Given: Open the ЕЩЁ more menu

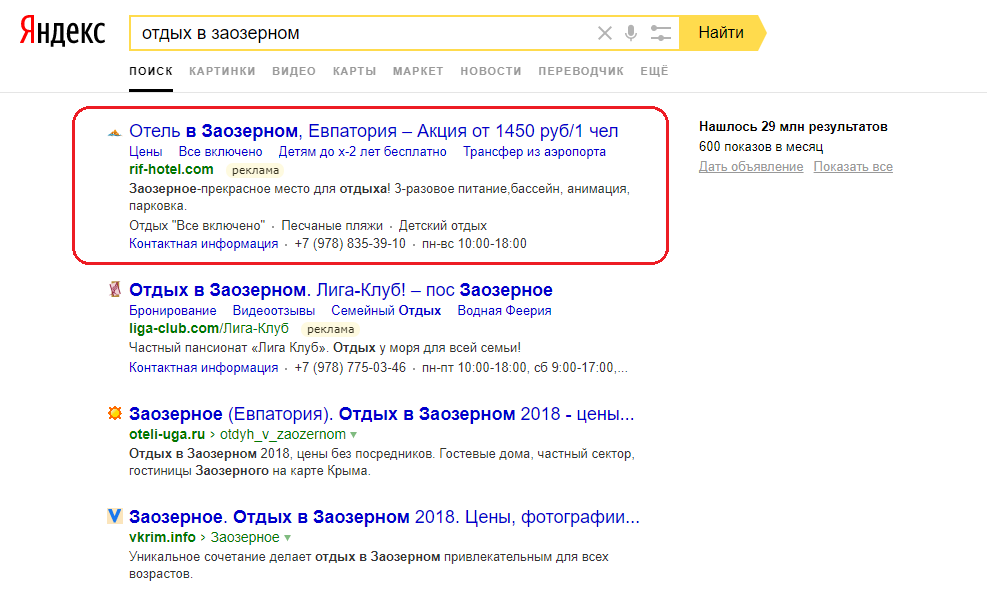Looking at the screenshot, I should (x=654, y=71).
